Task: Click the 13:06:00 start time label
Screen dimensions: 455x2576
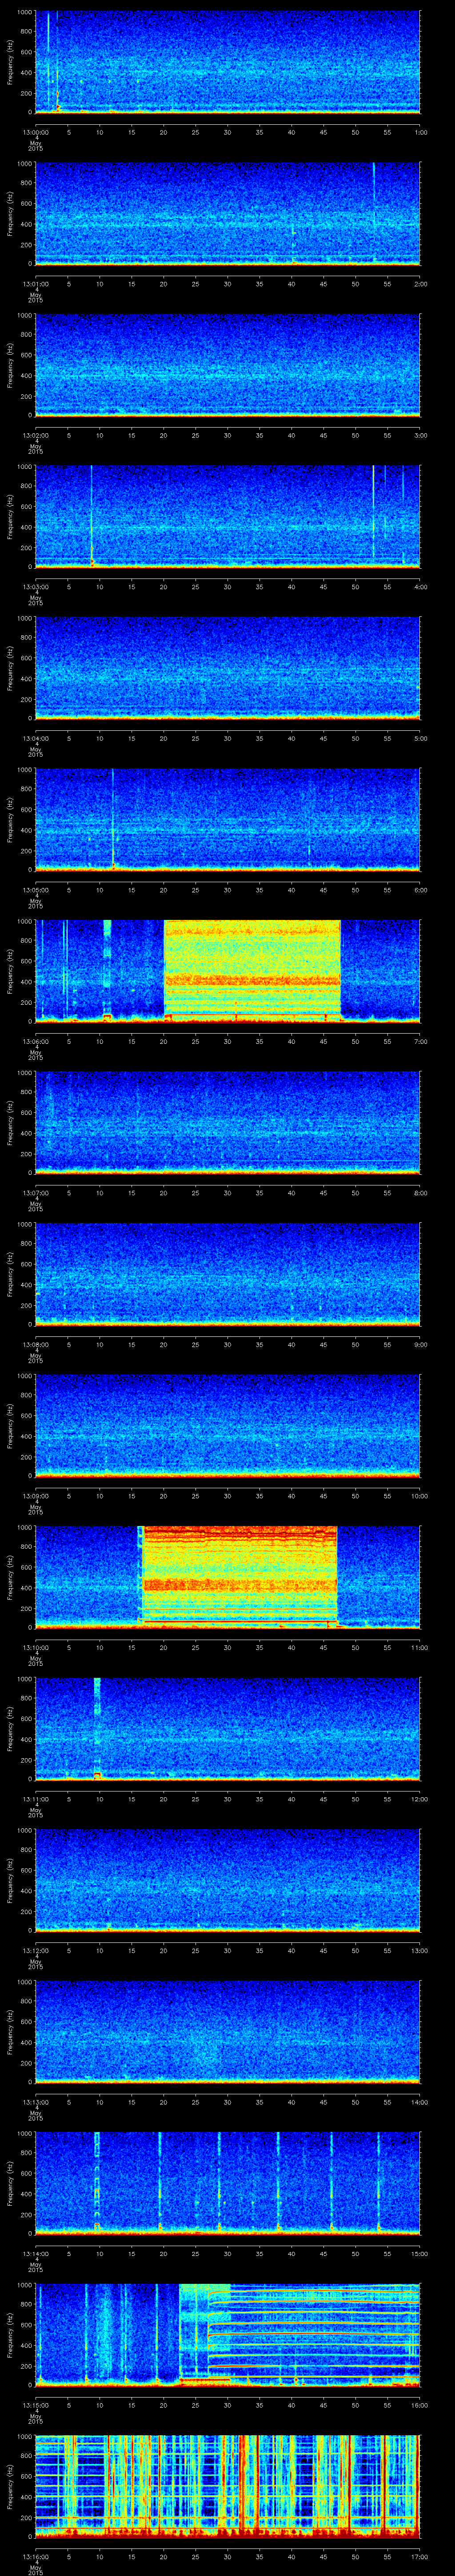Action: tap(36, 1041)
